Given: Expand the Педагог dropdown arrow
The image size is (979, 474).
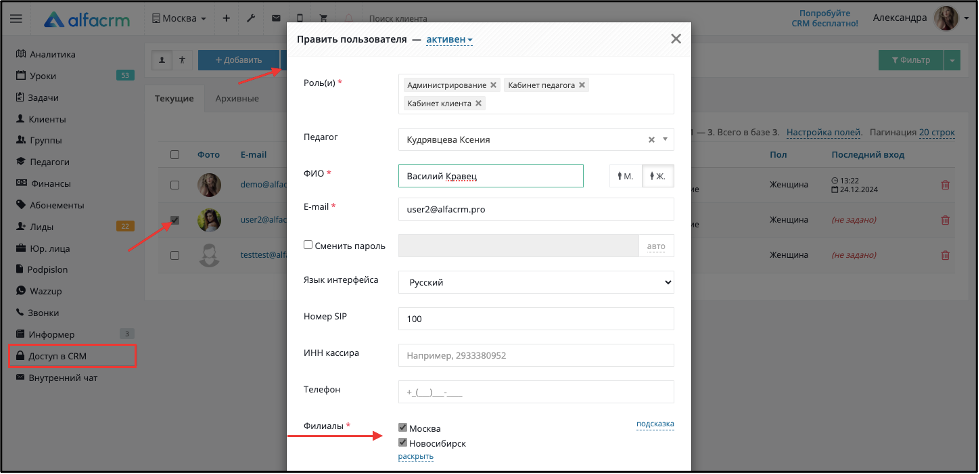Looking at the screenshot, I should click(x=665, y=140).
